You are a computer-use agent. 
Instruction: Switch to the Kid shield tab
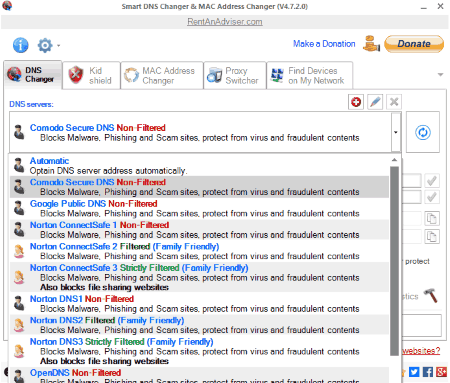(x=91, y=75)
